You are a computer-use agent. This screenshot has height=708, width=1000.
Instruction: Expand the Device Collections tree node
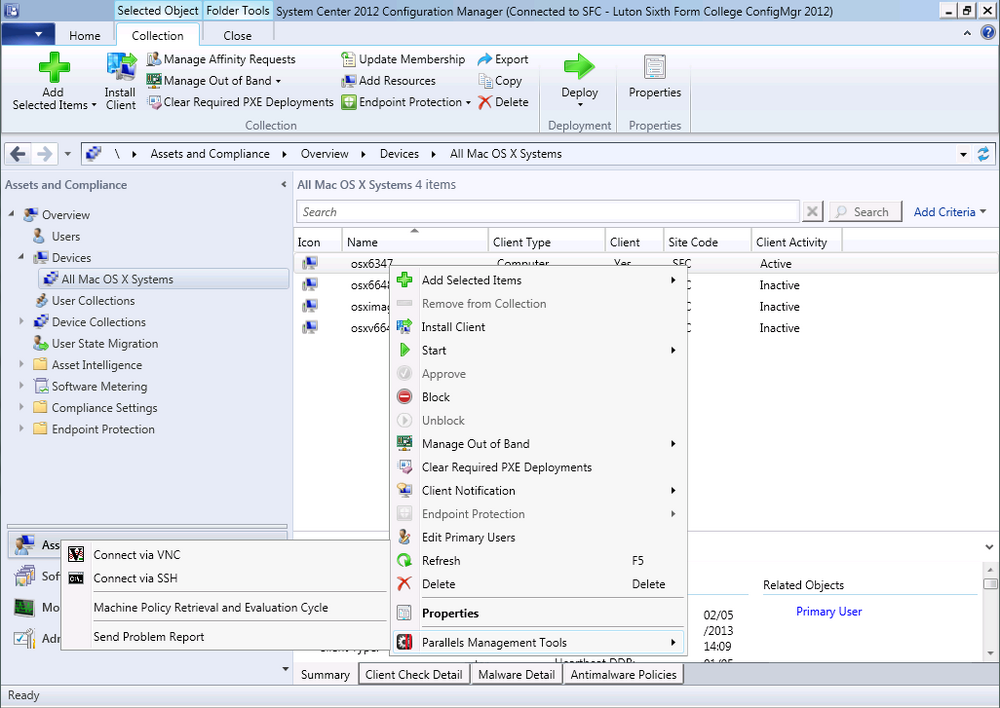pyautogui.click(x=21, y=321)
